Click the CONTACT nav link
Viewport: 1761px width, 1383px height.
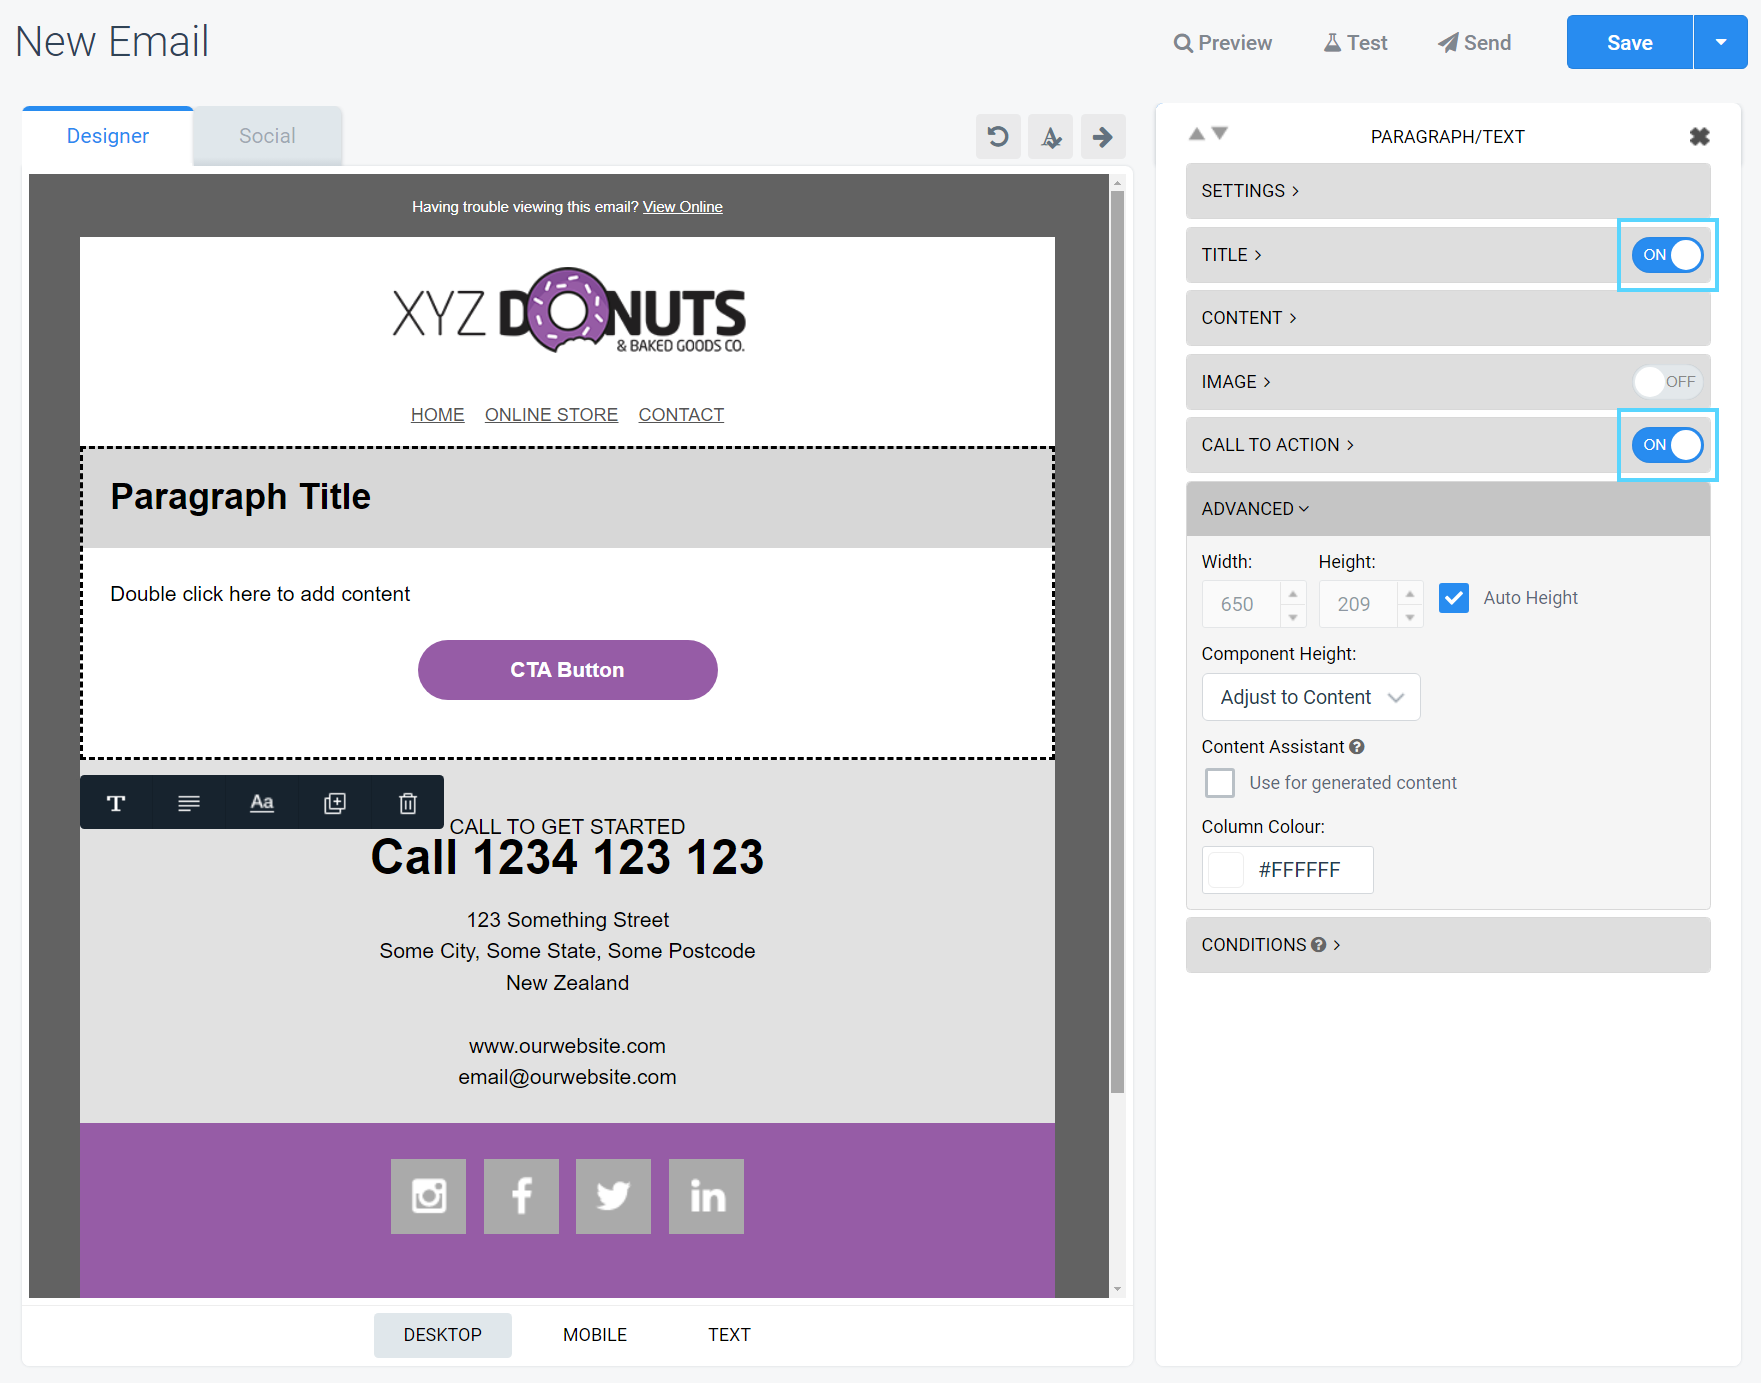point(681,415)
